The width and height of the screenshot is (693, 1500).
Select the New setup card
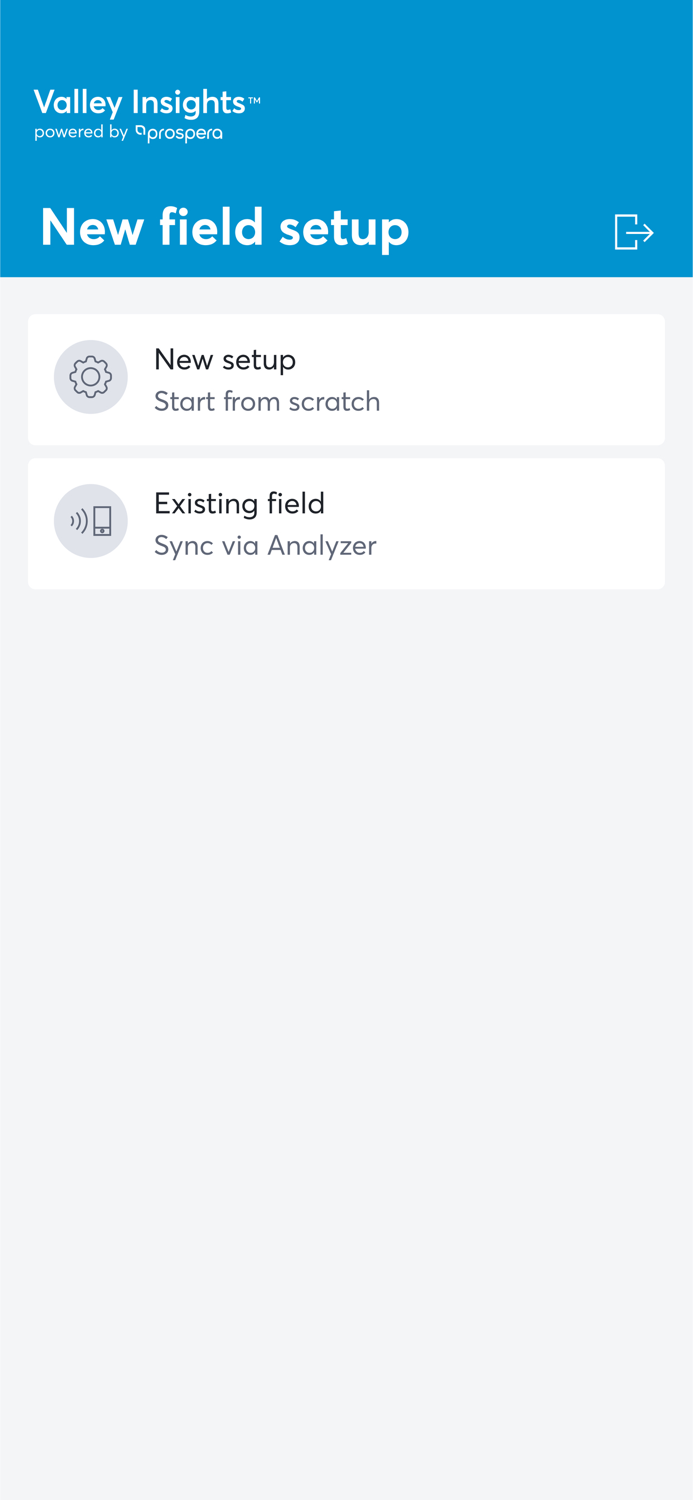point(346,380)
